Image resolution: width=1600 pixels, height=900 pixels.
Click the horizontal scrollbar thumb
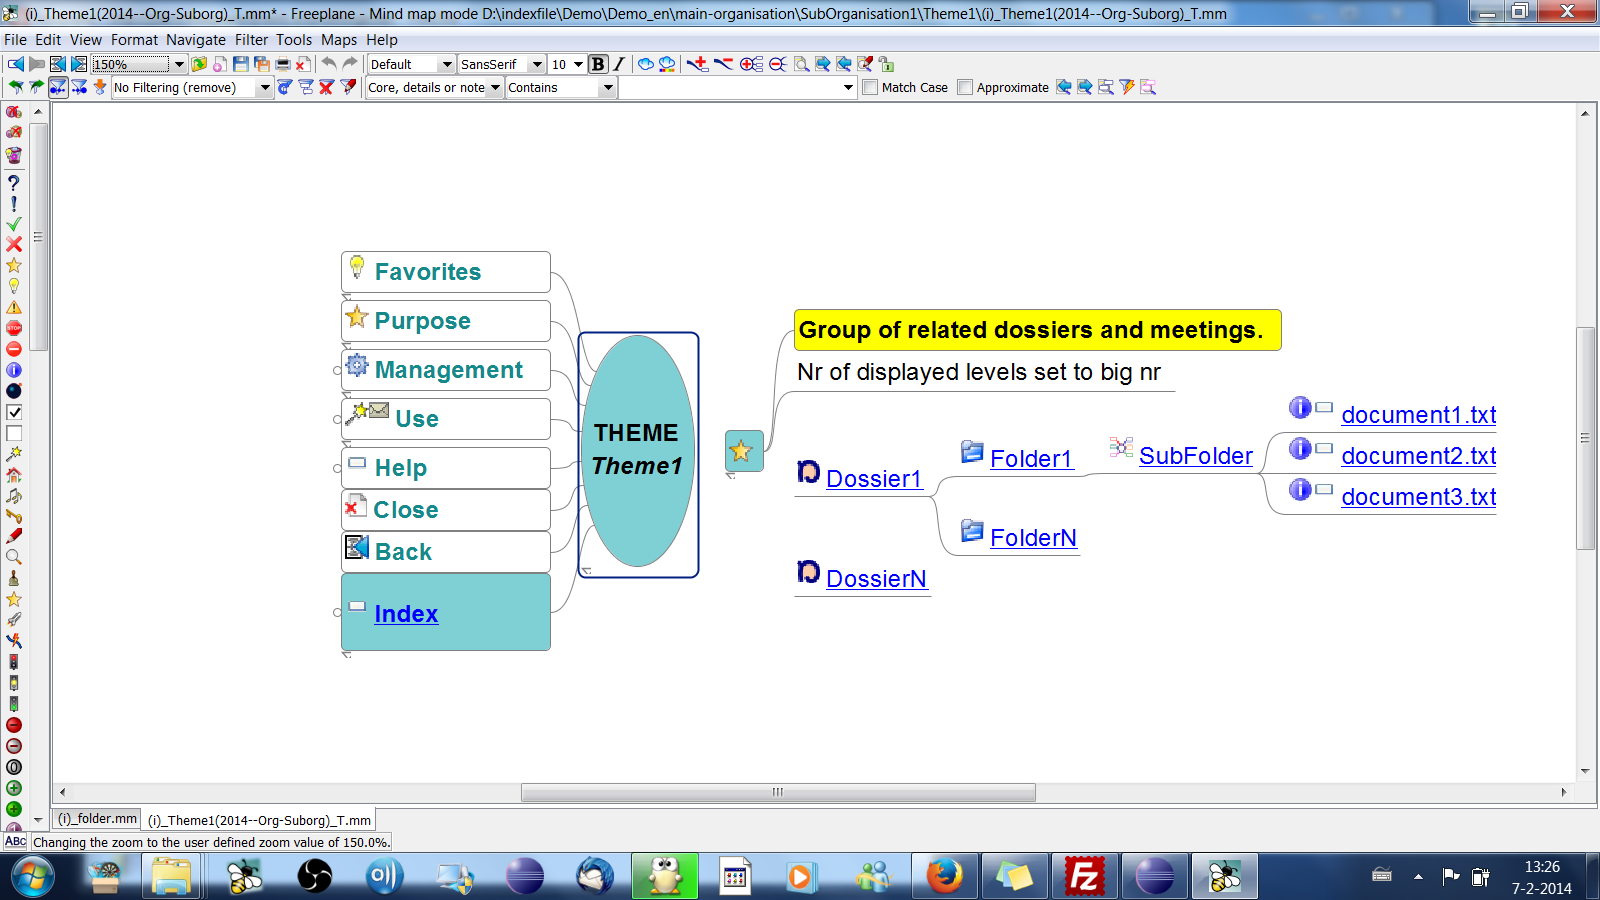tap(777, 792)
